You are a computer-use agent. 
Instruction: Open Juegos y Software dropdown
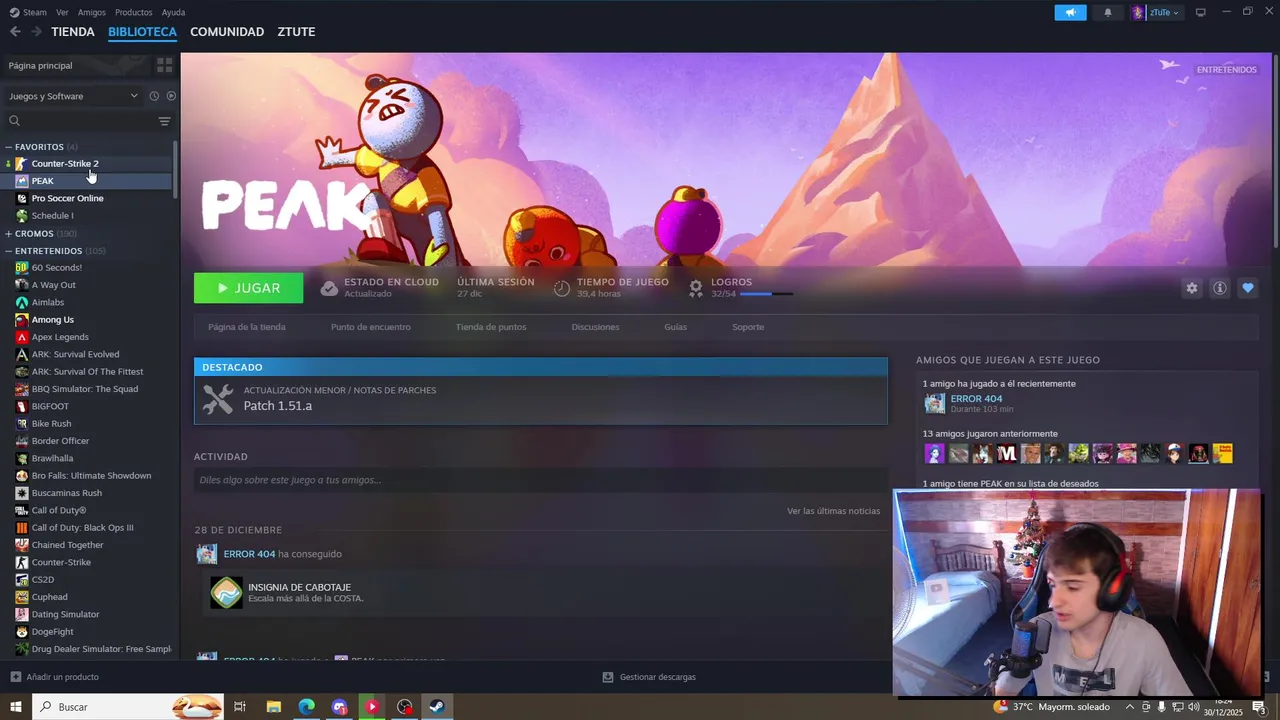point(73,96)
